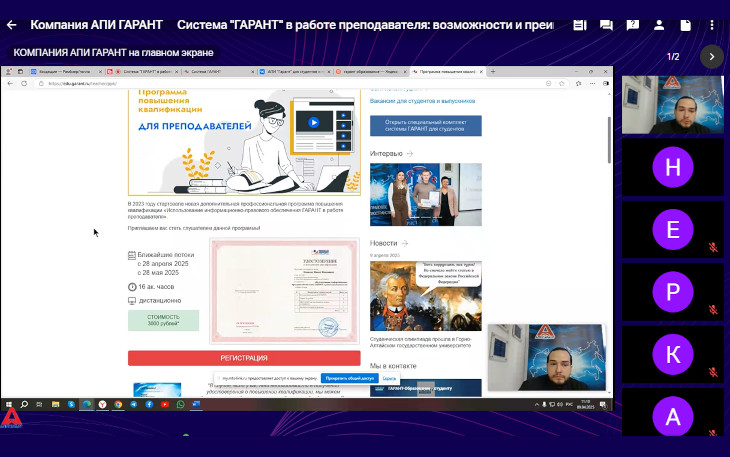This screenshot has width=730, height=457.
Task: Open WhatsApp from the taskbar
Action: pyautogui.click(x=181, y=404)
